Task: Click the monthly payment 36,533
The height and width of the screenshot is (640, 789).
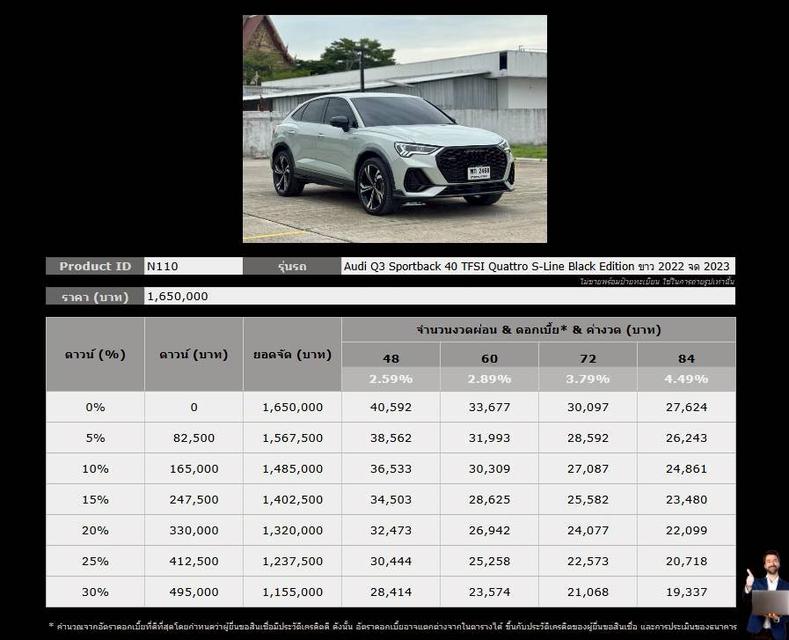Action: click(391, 469)
